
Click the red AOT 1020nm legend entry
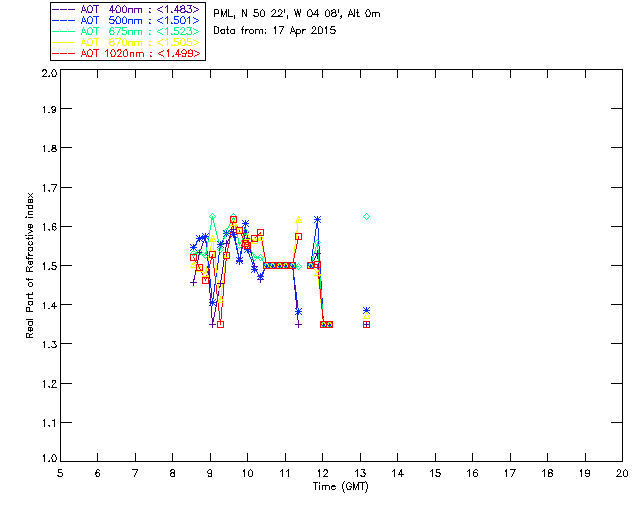click(x=126, y=53)
